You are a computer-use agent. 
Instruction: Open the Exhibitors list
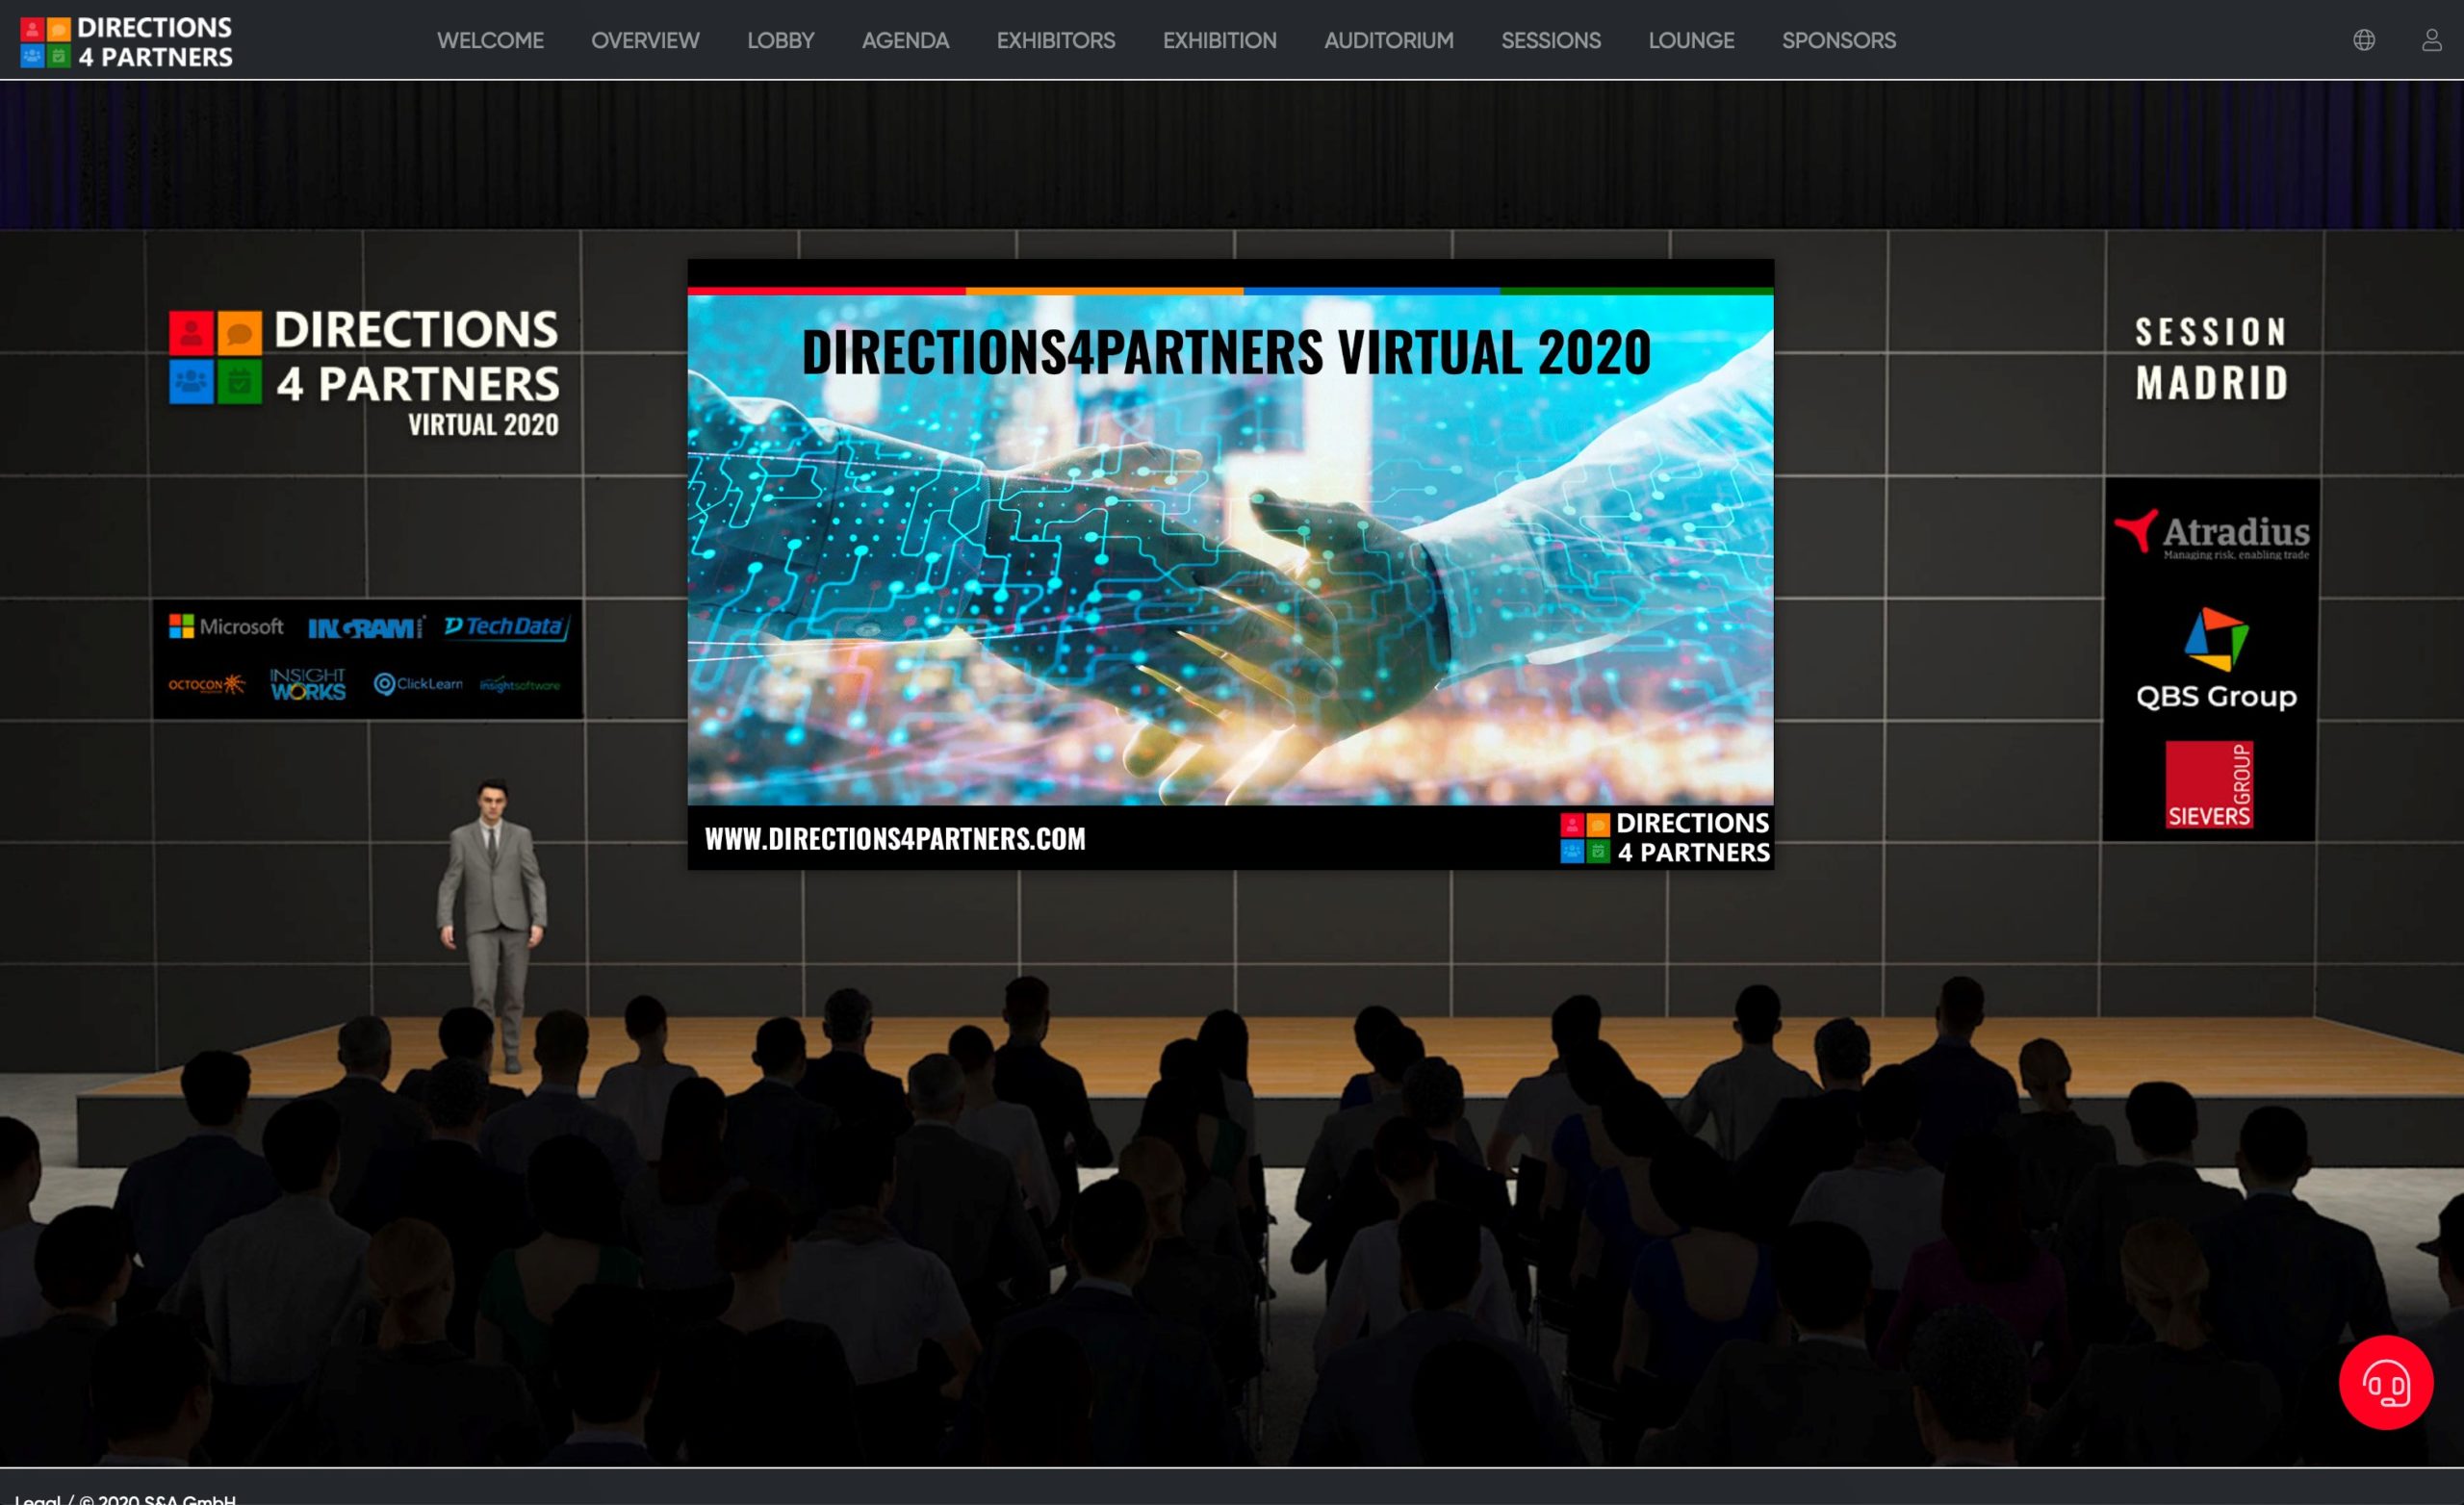click(1056, 41)
